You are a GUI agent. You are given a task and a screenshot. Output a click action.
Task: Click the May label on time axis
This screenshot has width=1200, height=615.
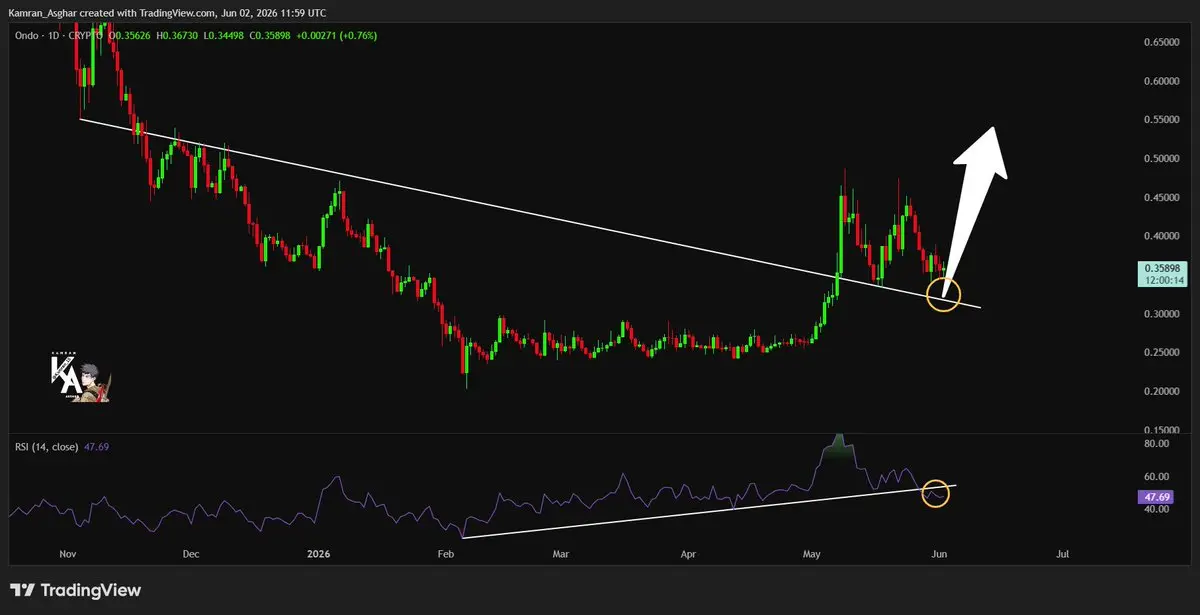pyautogui.click(x=809, y=554)
